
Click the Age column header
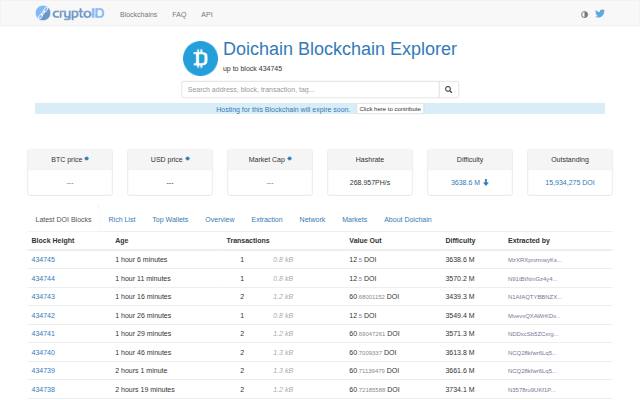click(122, 241)
